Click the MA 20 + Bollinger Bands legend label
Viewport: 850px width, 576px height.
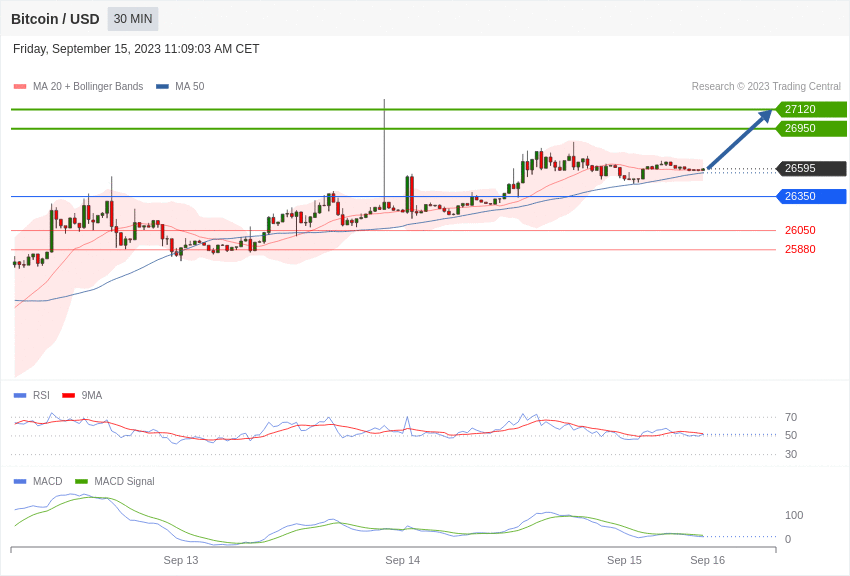tap(88, 86)
